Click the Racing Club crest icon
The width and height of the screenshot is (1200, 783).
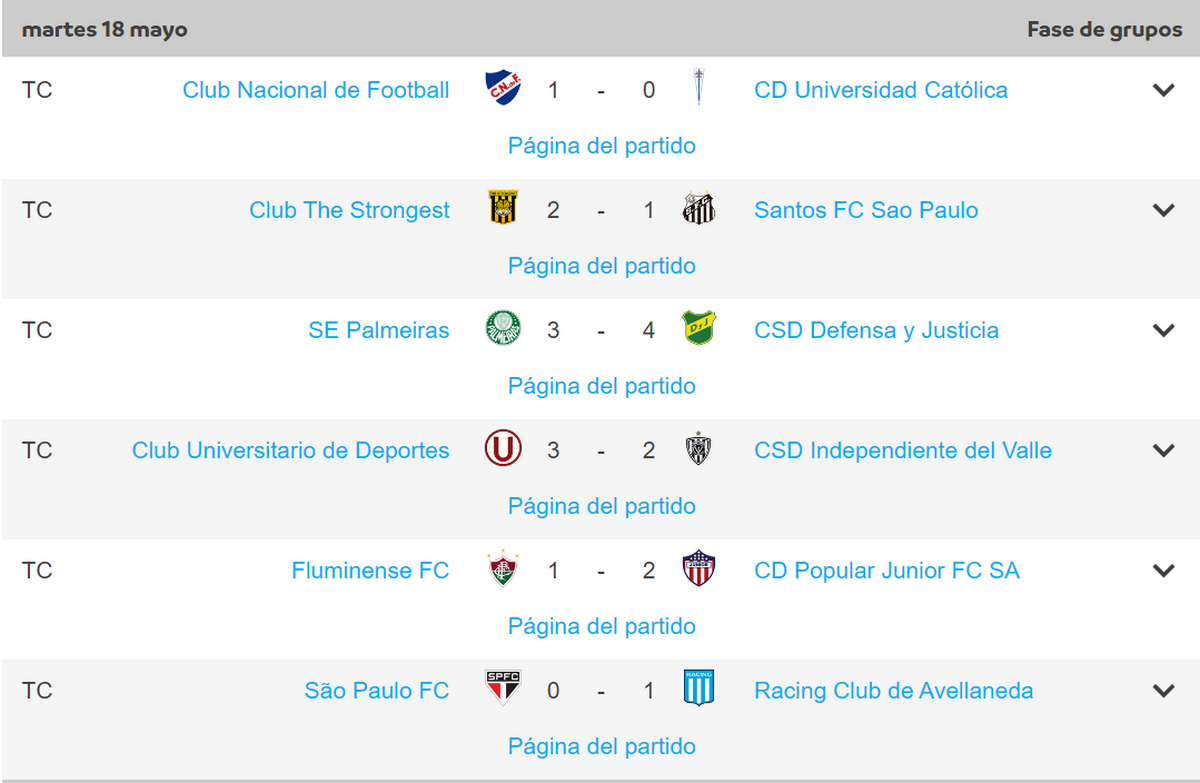click(x=698, y=689)
